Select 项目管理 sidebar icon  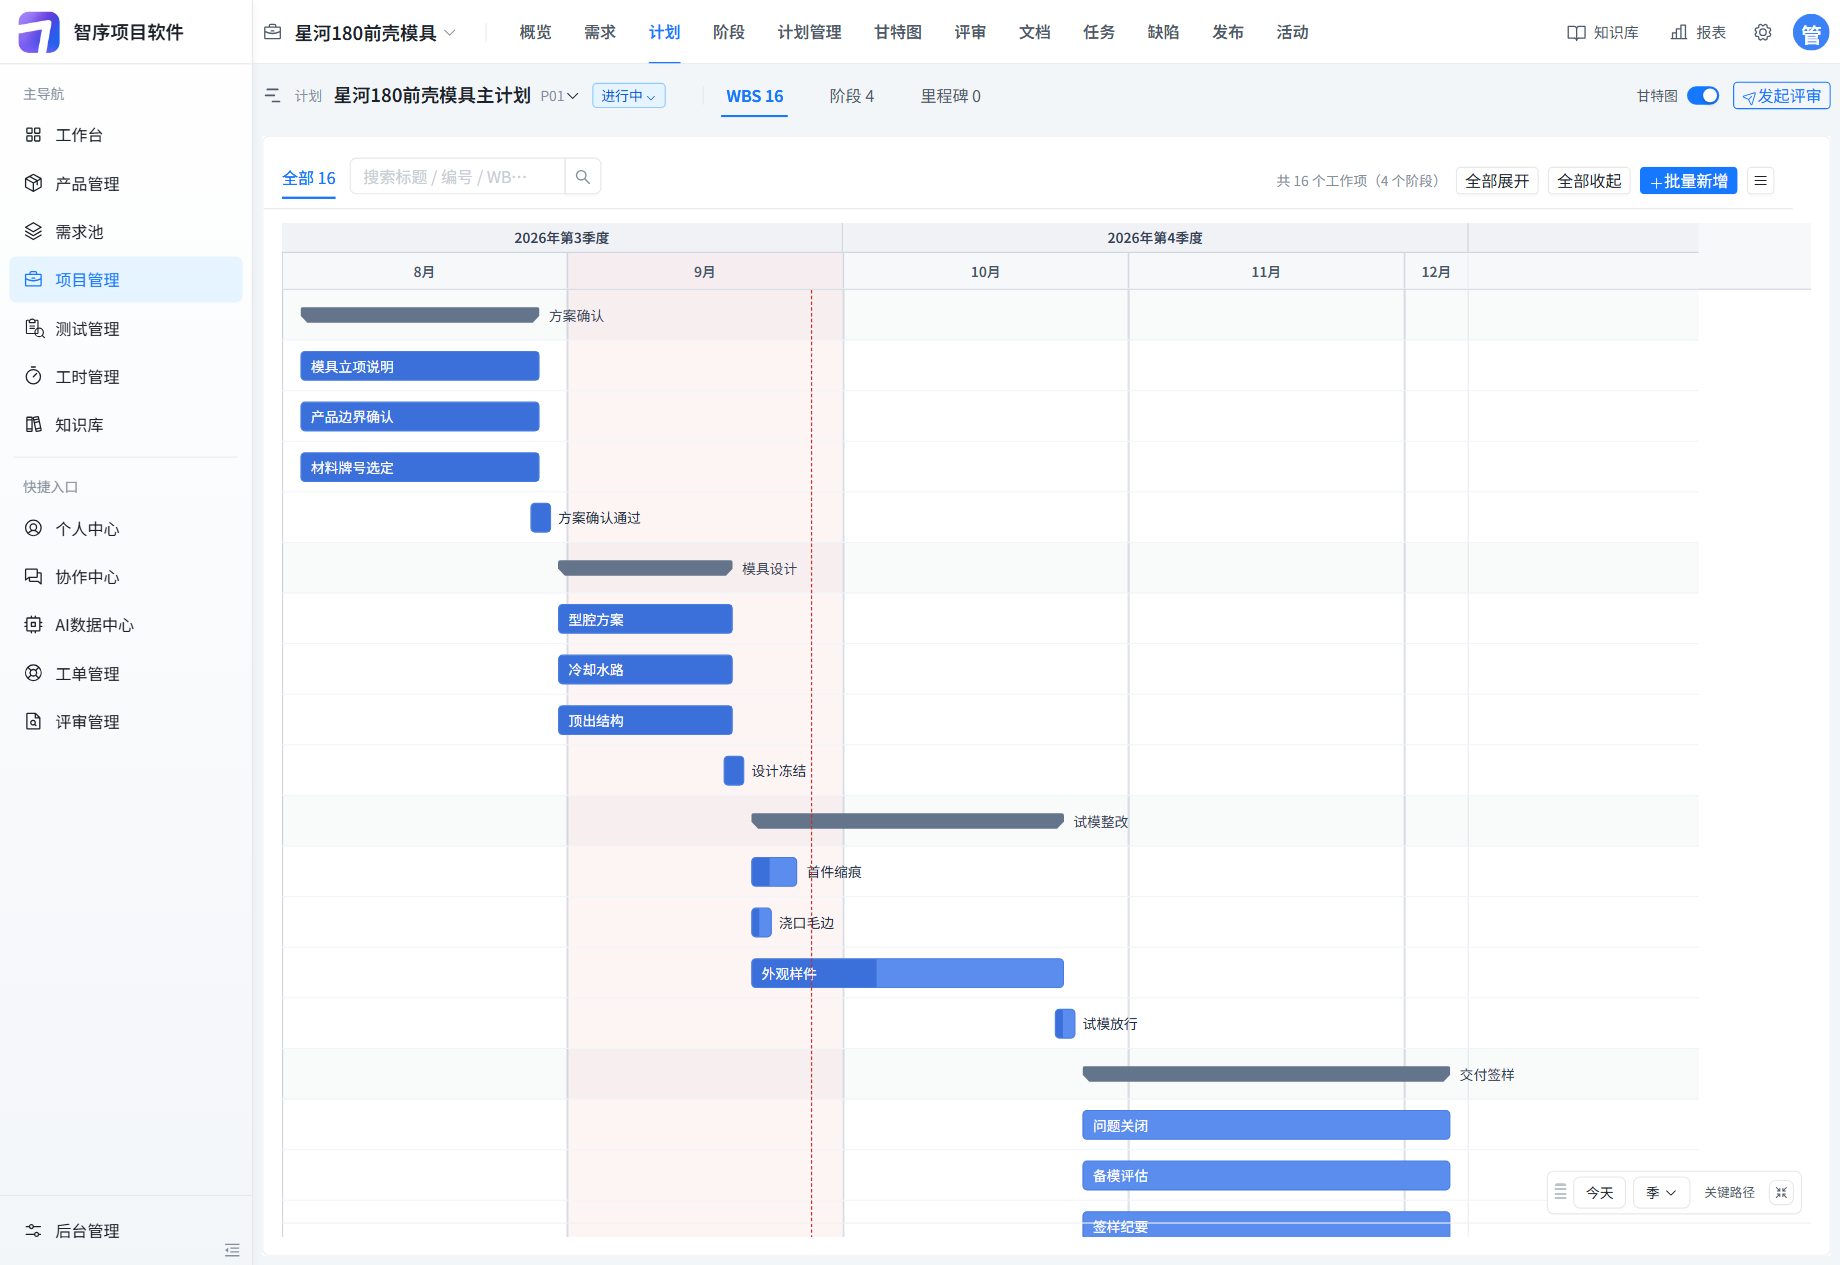click(33, 279)
